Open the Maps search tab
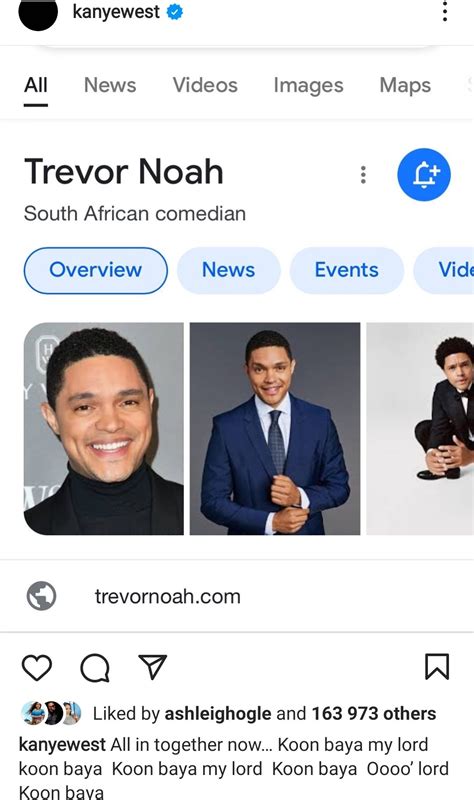Image resolution: width=474 pixels, height=800 pixels. [x=405, y=85]
